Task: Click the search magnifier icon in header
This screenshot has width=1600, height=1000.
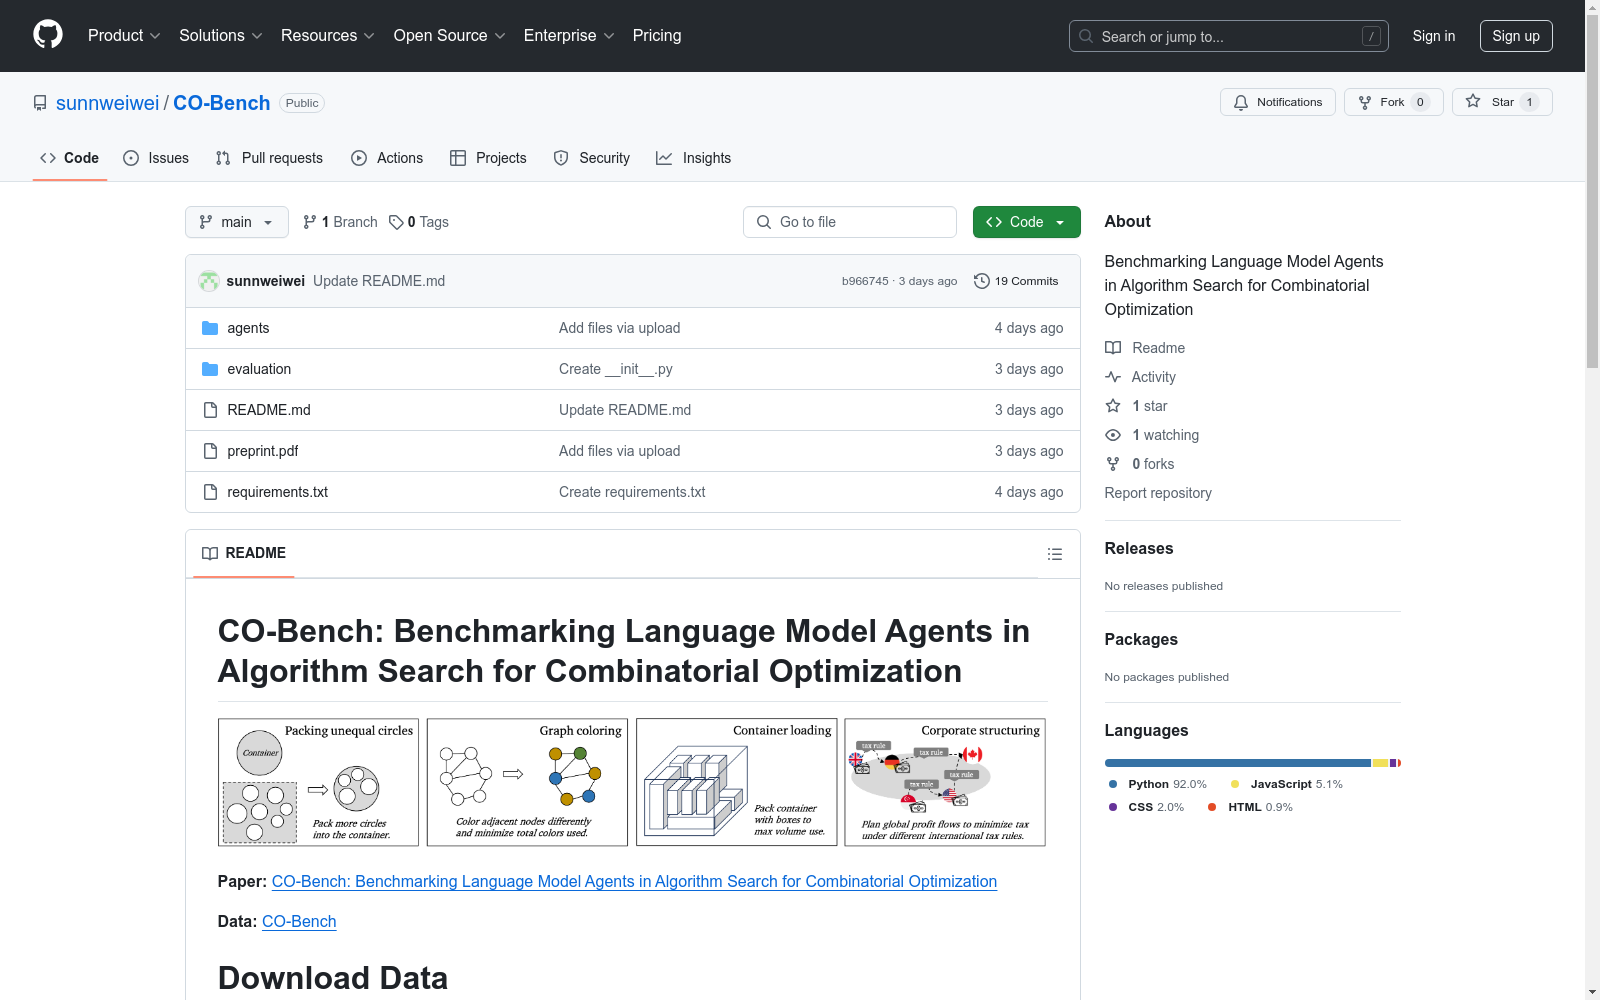Action: click(x=1086, y=36)
